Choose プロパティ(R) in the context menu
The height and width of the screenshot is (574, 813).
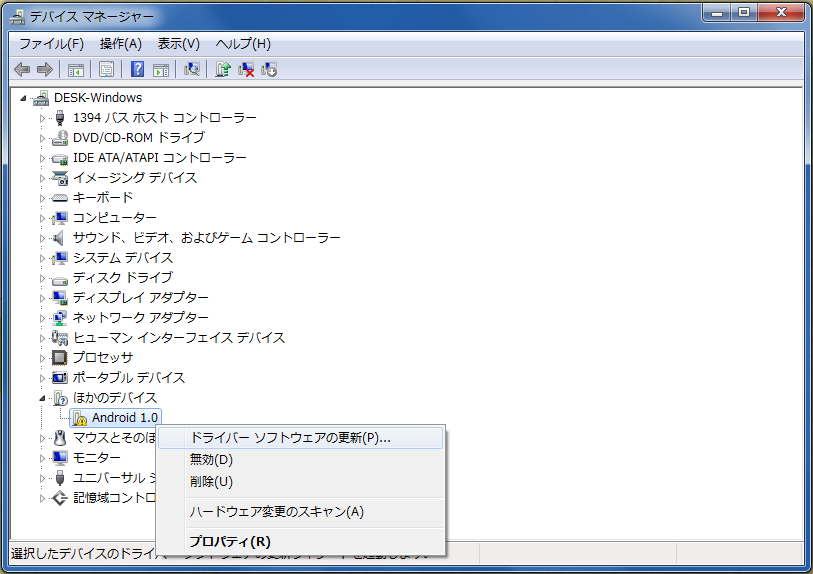[300, 541]
